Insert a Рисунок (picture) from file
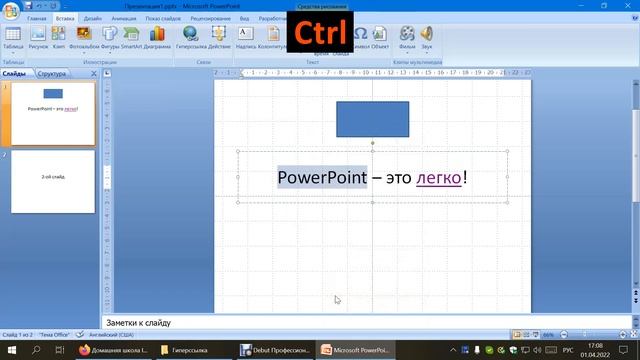Image resolution: width=640 pixels, height=360 pixels. pos(38,38)
